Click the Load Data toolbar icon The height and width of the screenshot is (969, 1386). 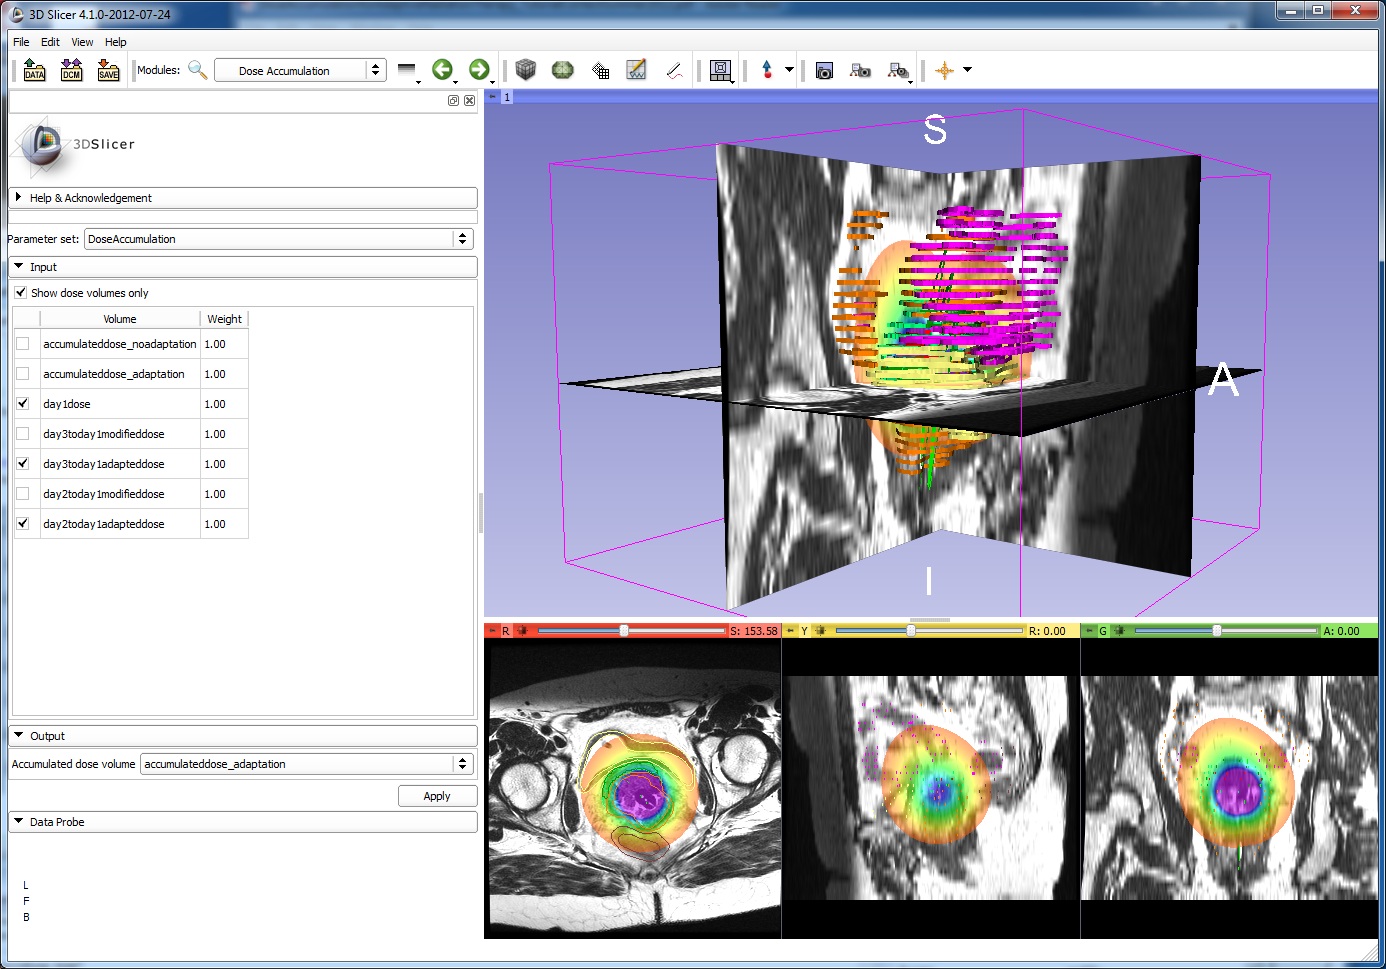tap(34, 70)
